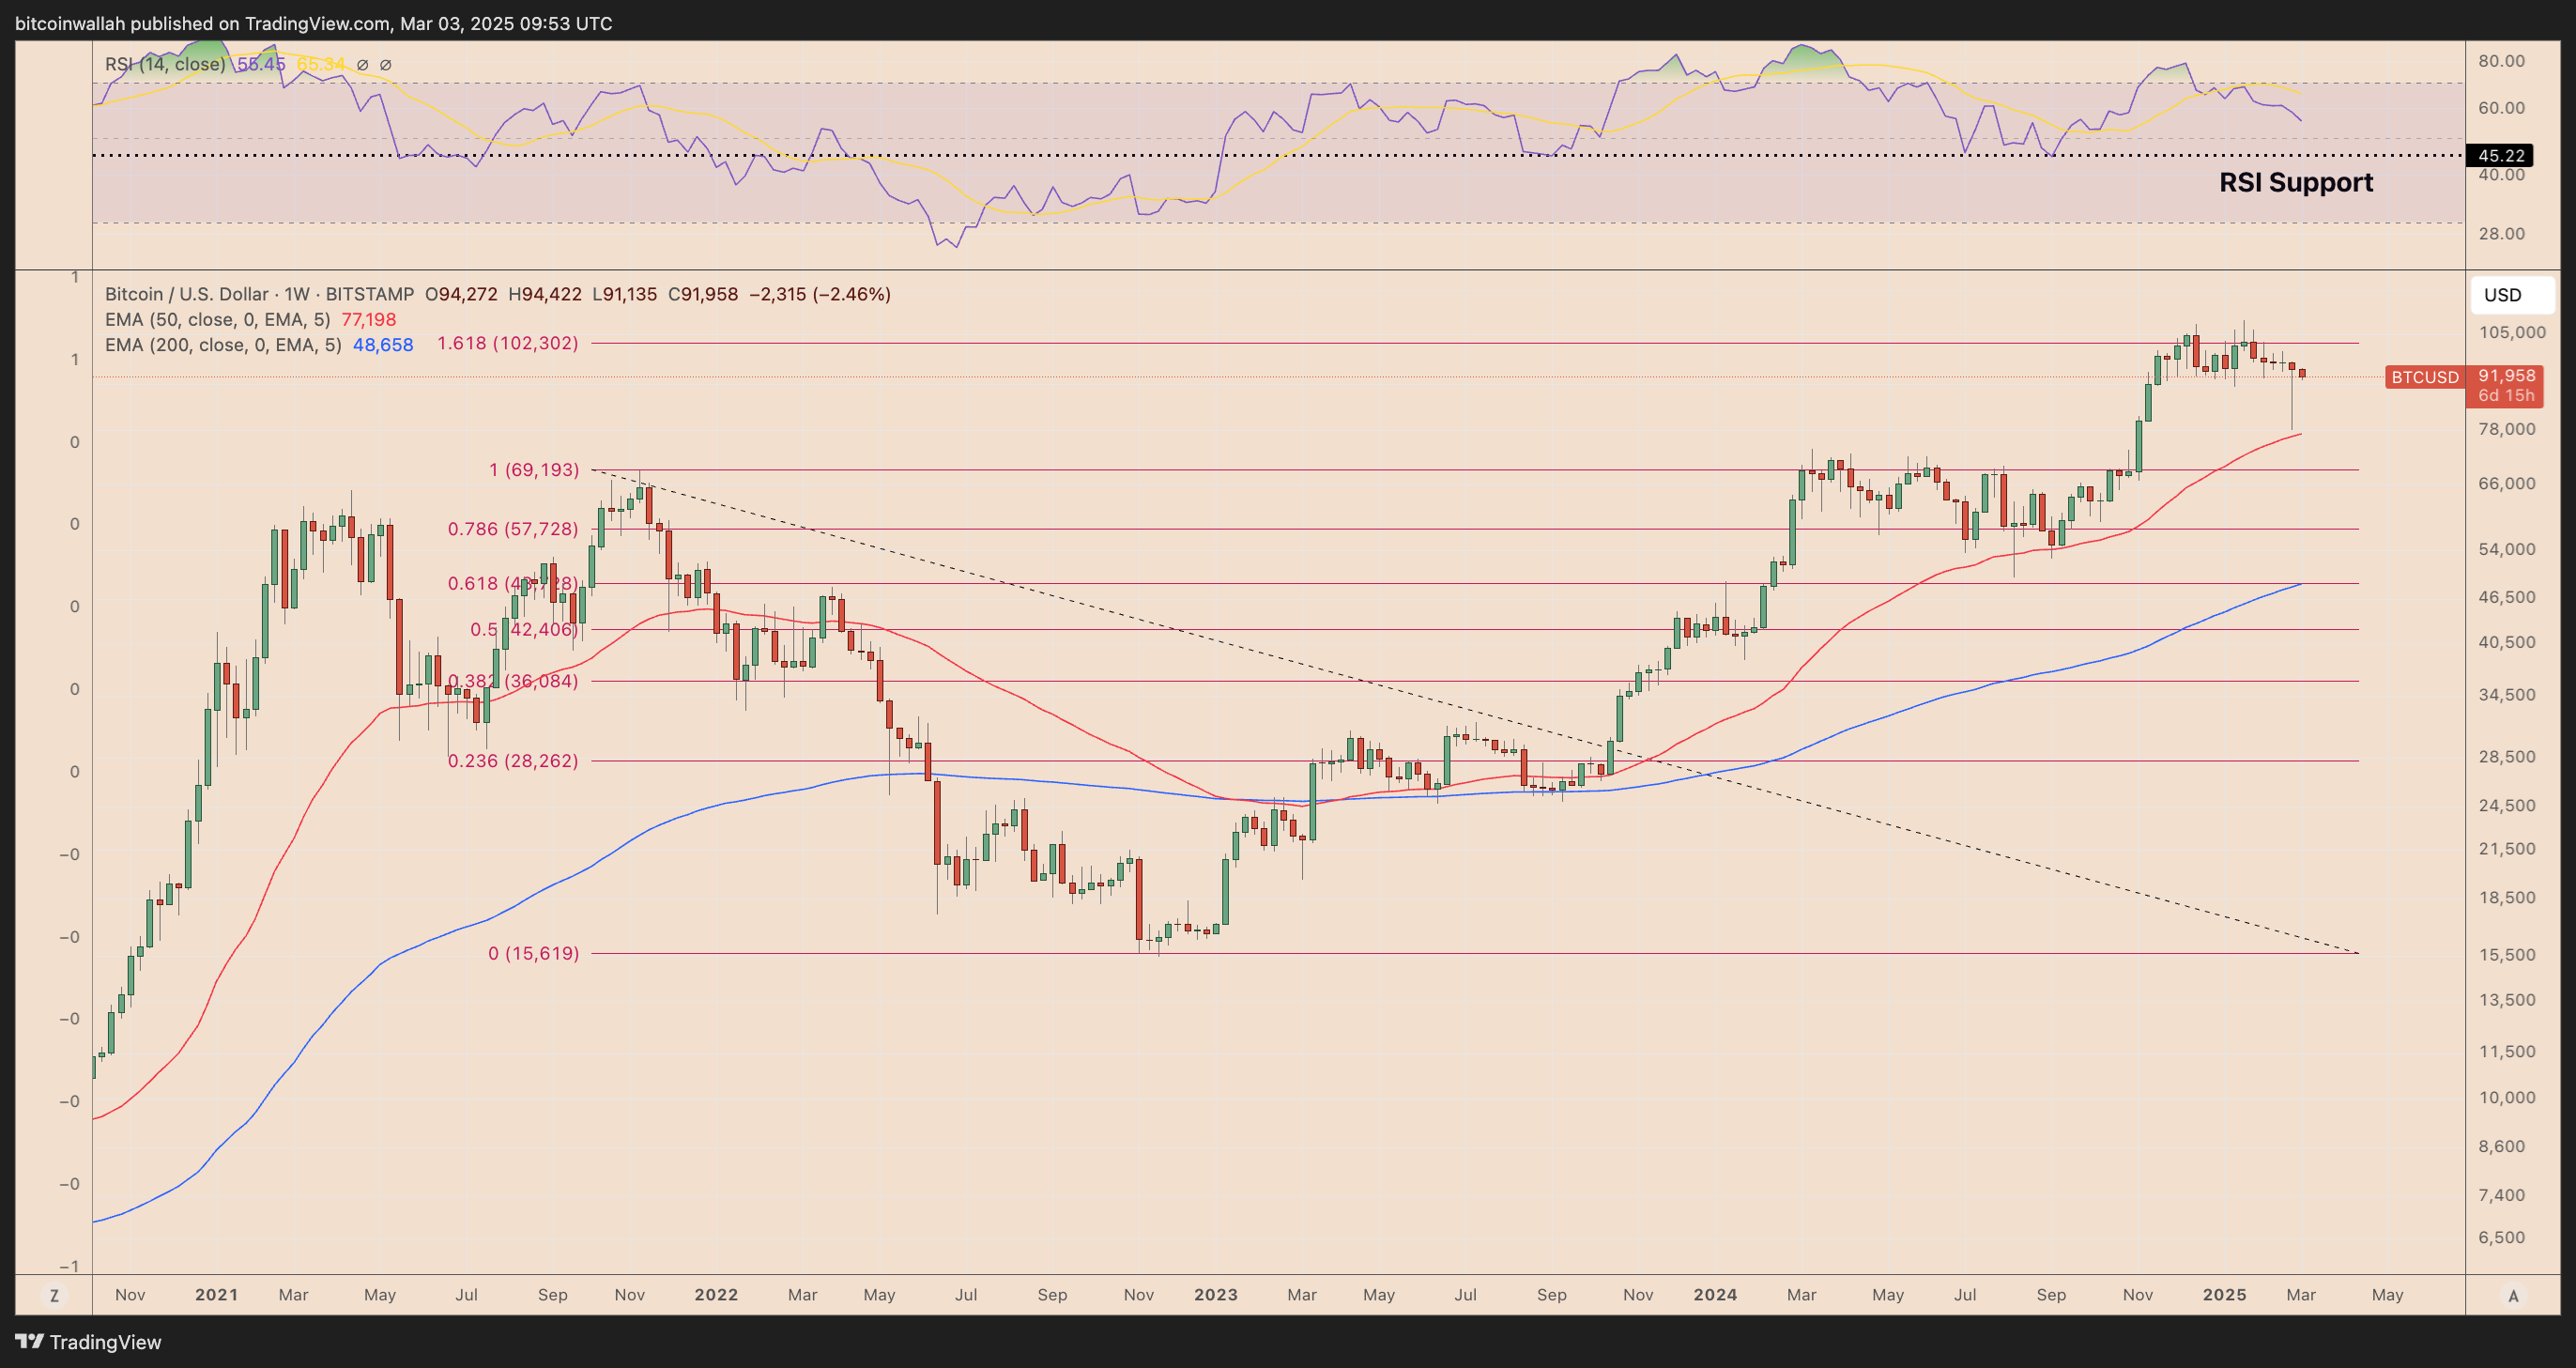Click the 2025 year label on time axis
Image resolution: width=2576 pixels, height=1368 pixels.
point(2224,1295)
